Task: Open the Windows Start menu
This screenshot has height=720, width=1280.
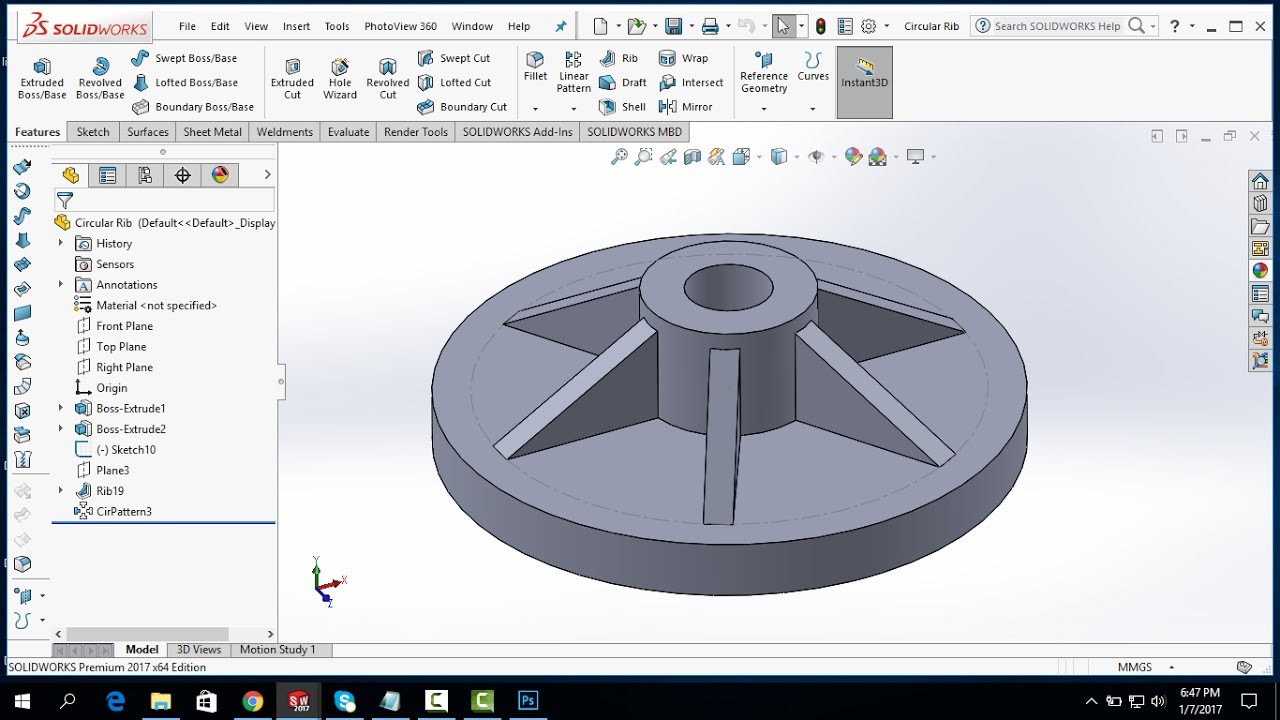Action: pyautogui.click(x=22, y=701)
